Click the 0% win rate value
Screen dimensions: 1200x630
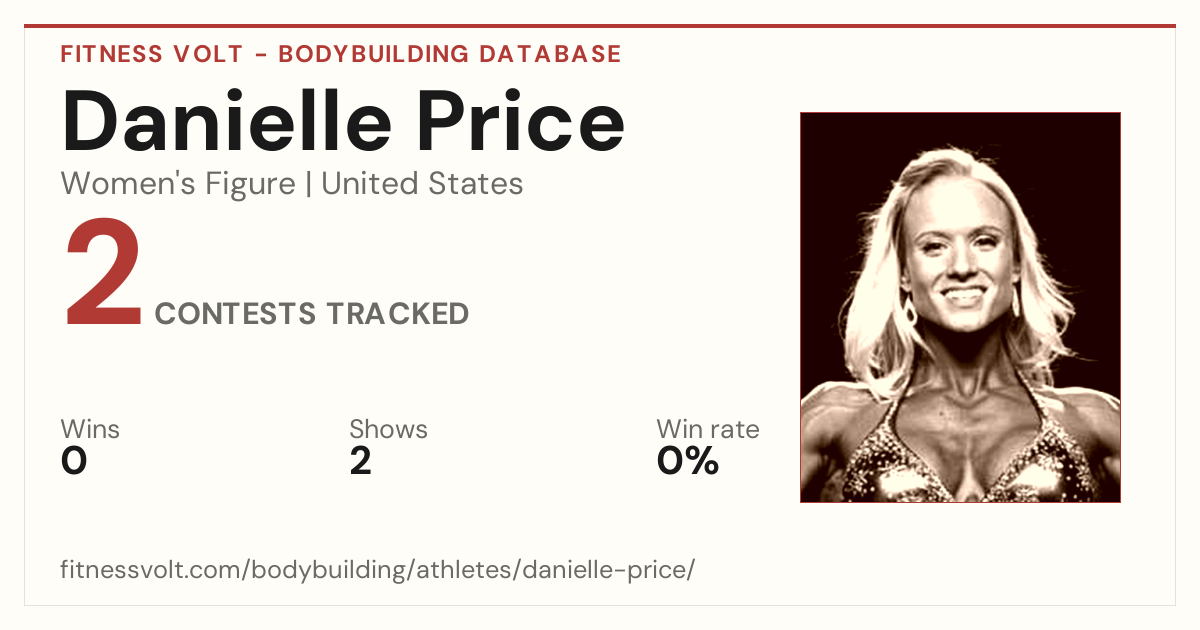(x=688, y=461)
